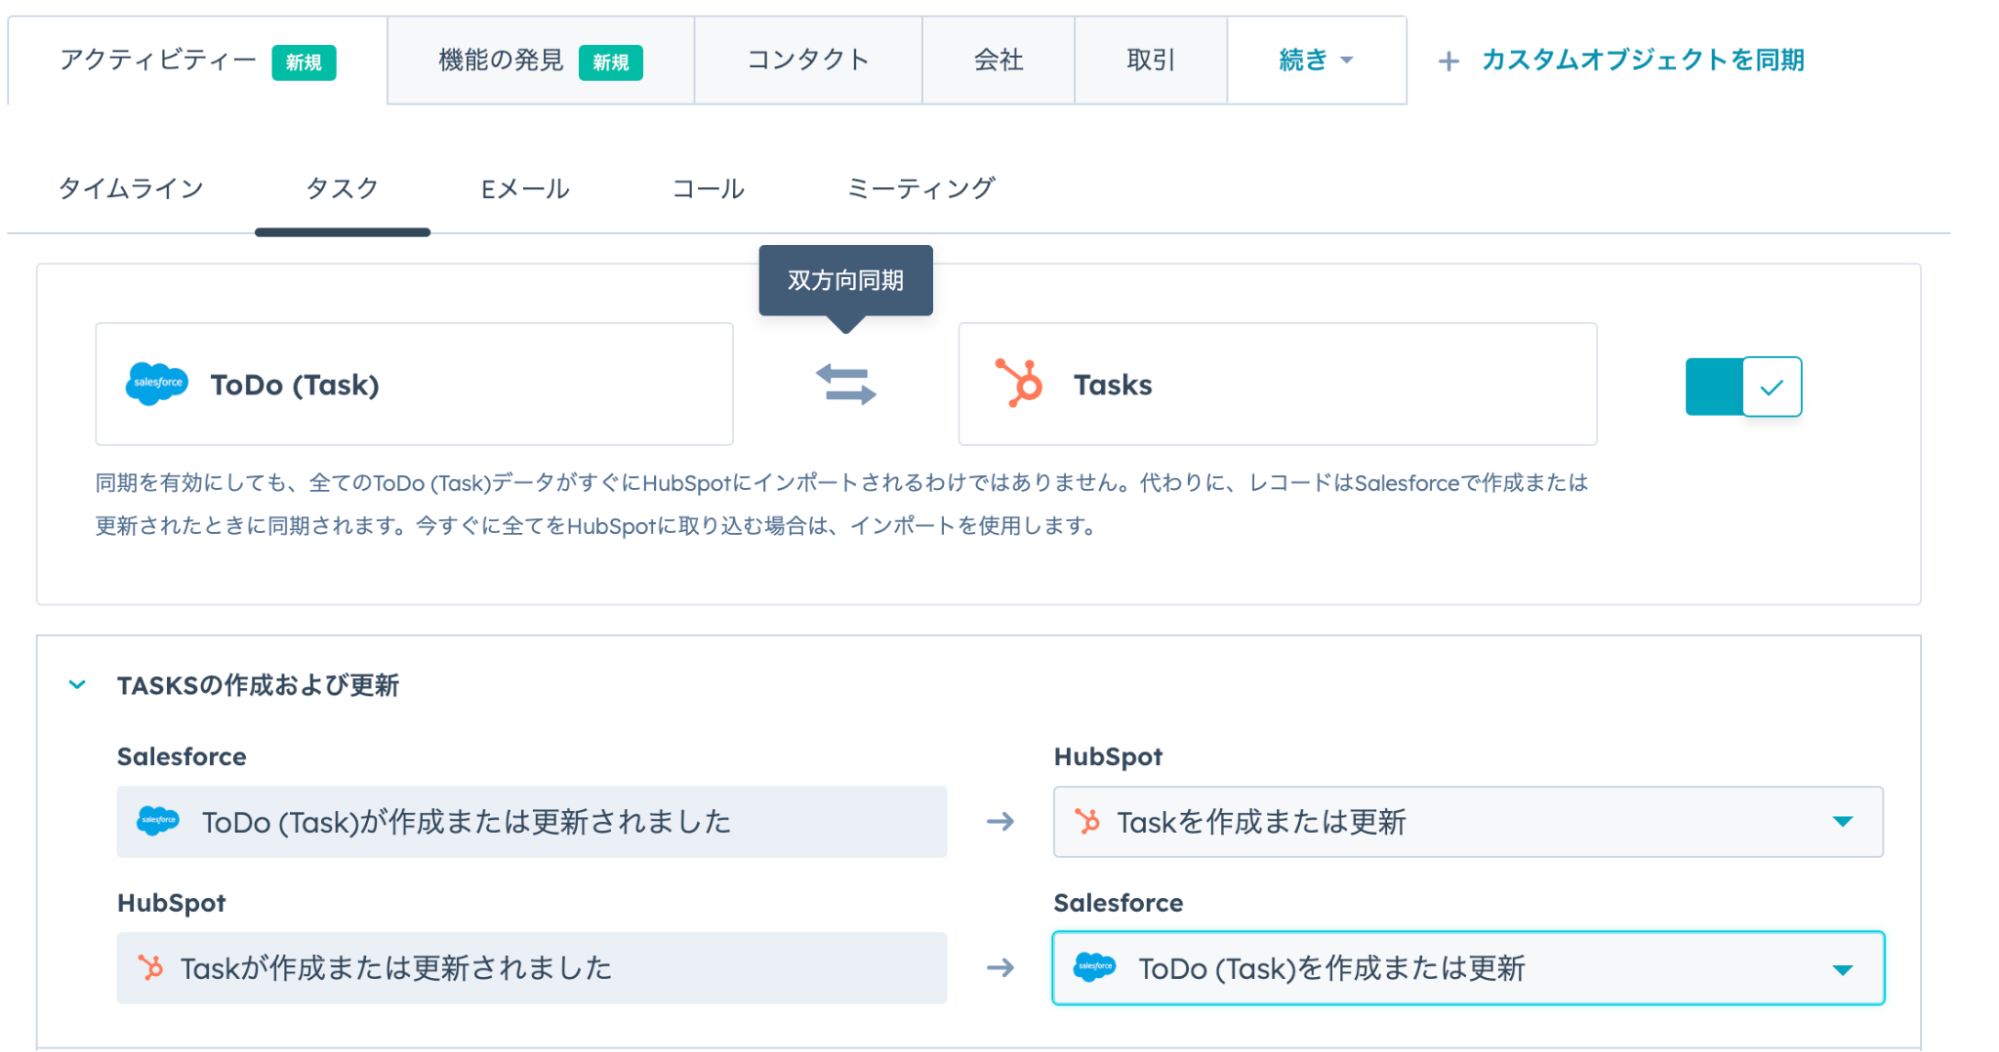Click Salesforce icon in 'ToDo (Task)を作成または更新' dropdown
This screenshot has height=1052, width=1999.
(1095, 967)
